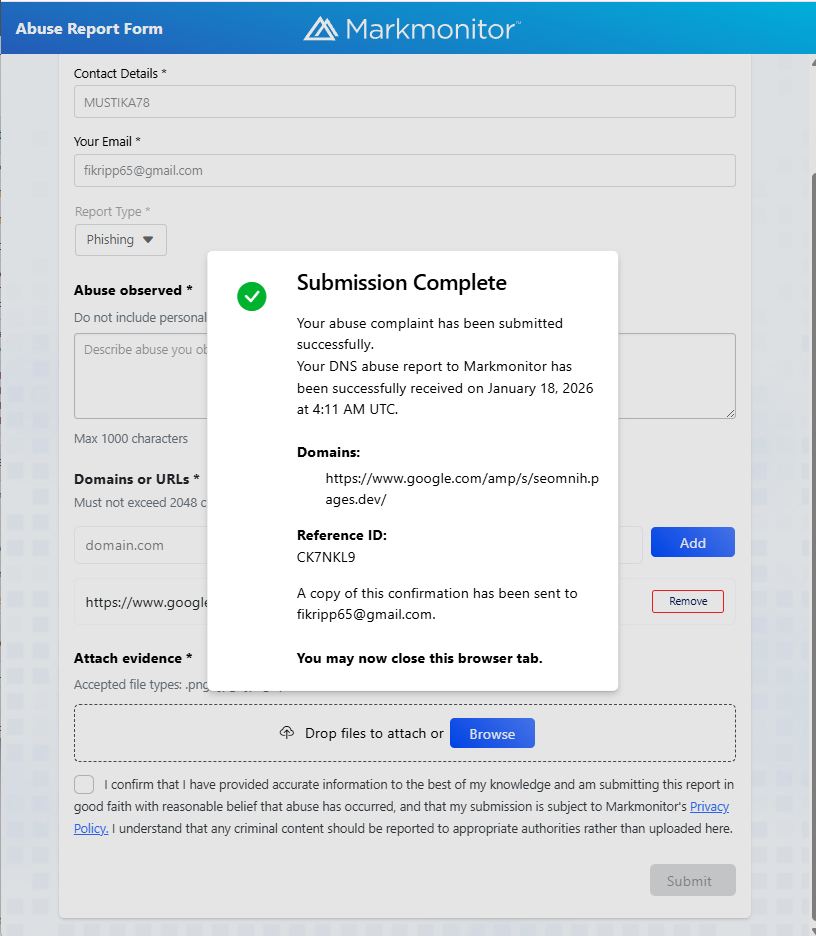Click the Your Email field
The image size is (816, 936).
click(x=404, y=170)
